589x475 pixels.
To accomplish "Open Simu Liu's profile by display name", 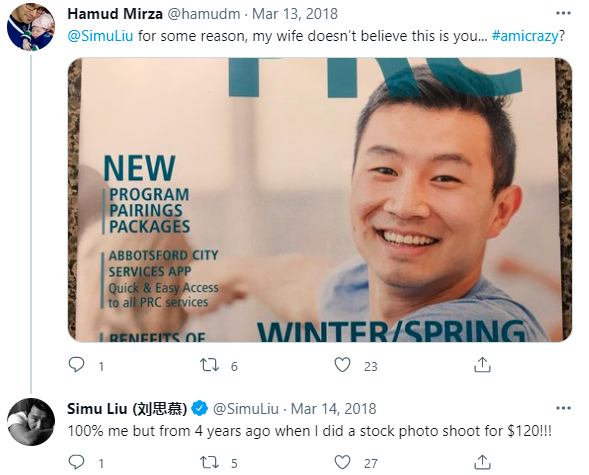I will (x=127, y=409).
